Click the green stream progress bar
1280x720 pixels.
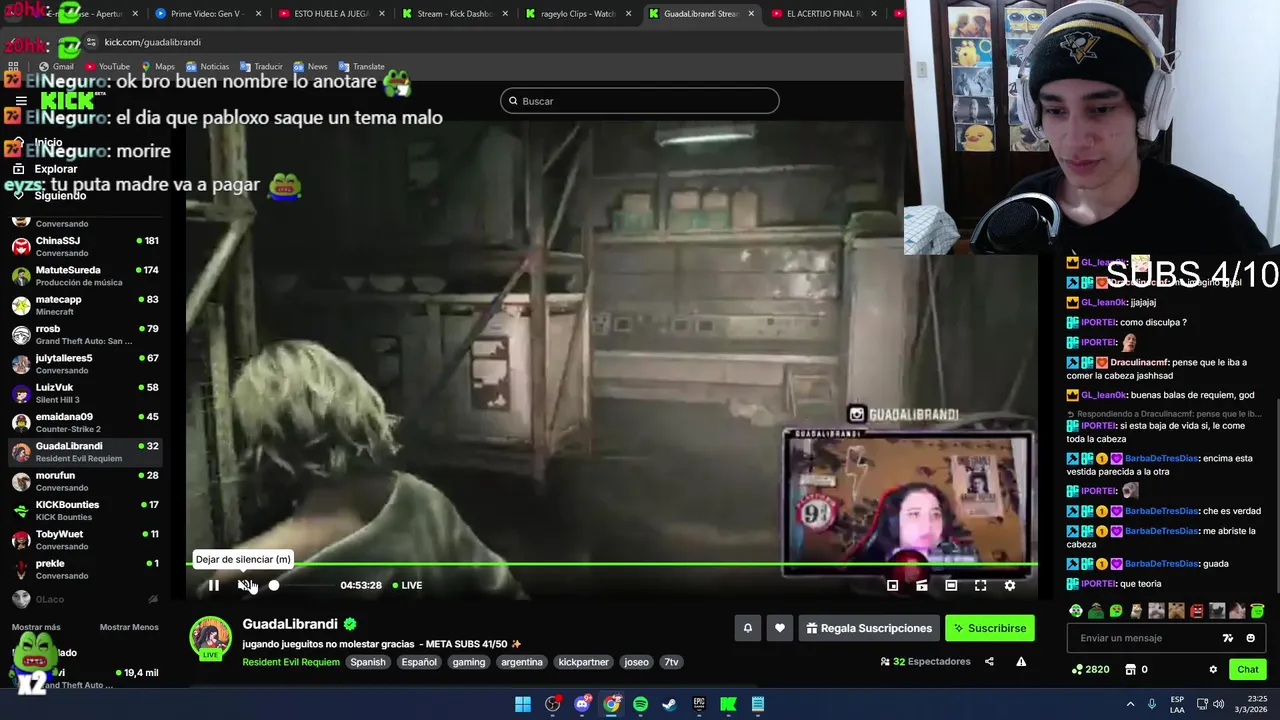coord(612,565)
